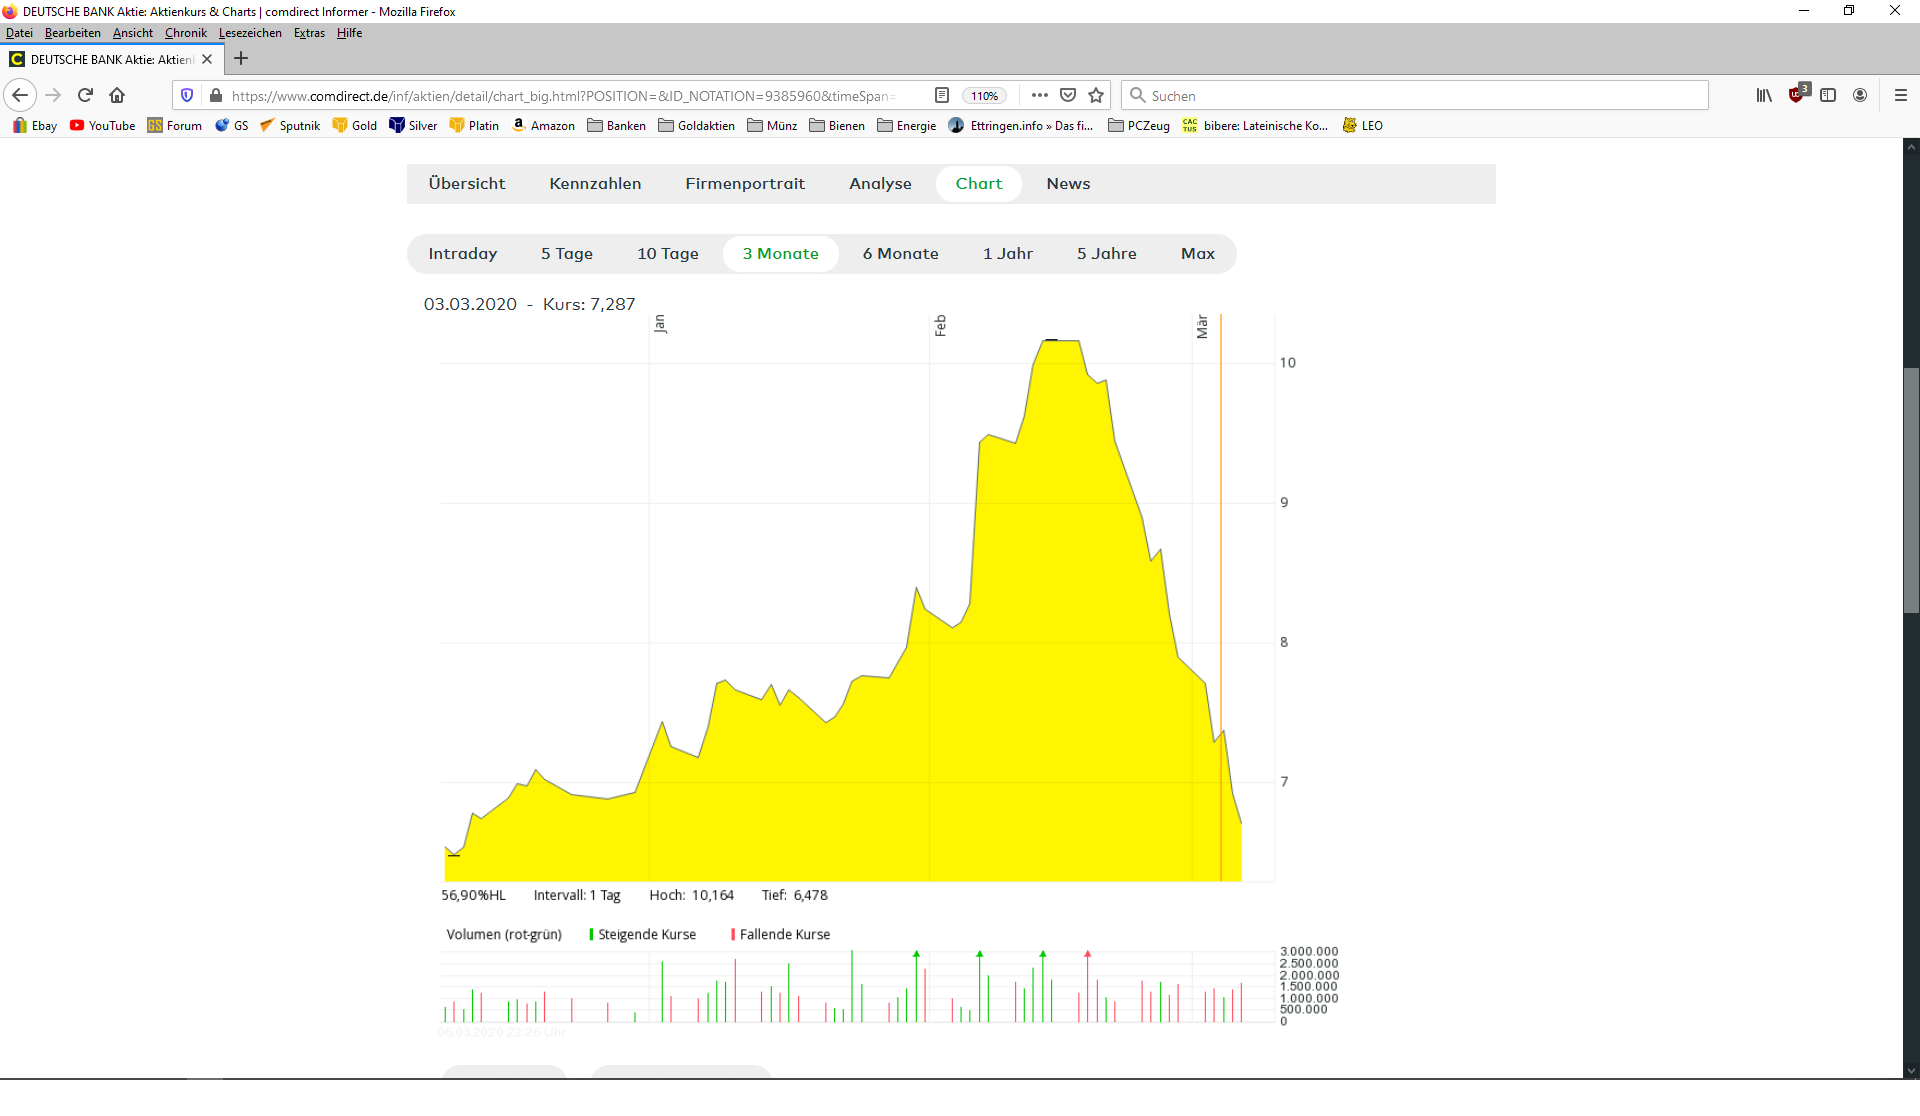Expand the Energie bookmarks folder
Screen dimensions: 1920x1116
click(x=907, y=125)
